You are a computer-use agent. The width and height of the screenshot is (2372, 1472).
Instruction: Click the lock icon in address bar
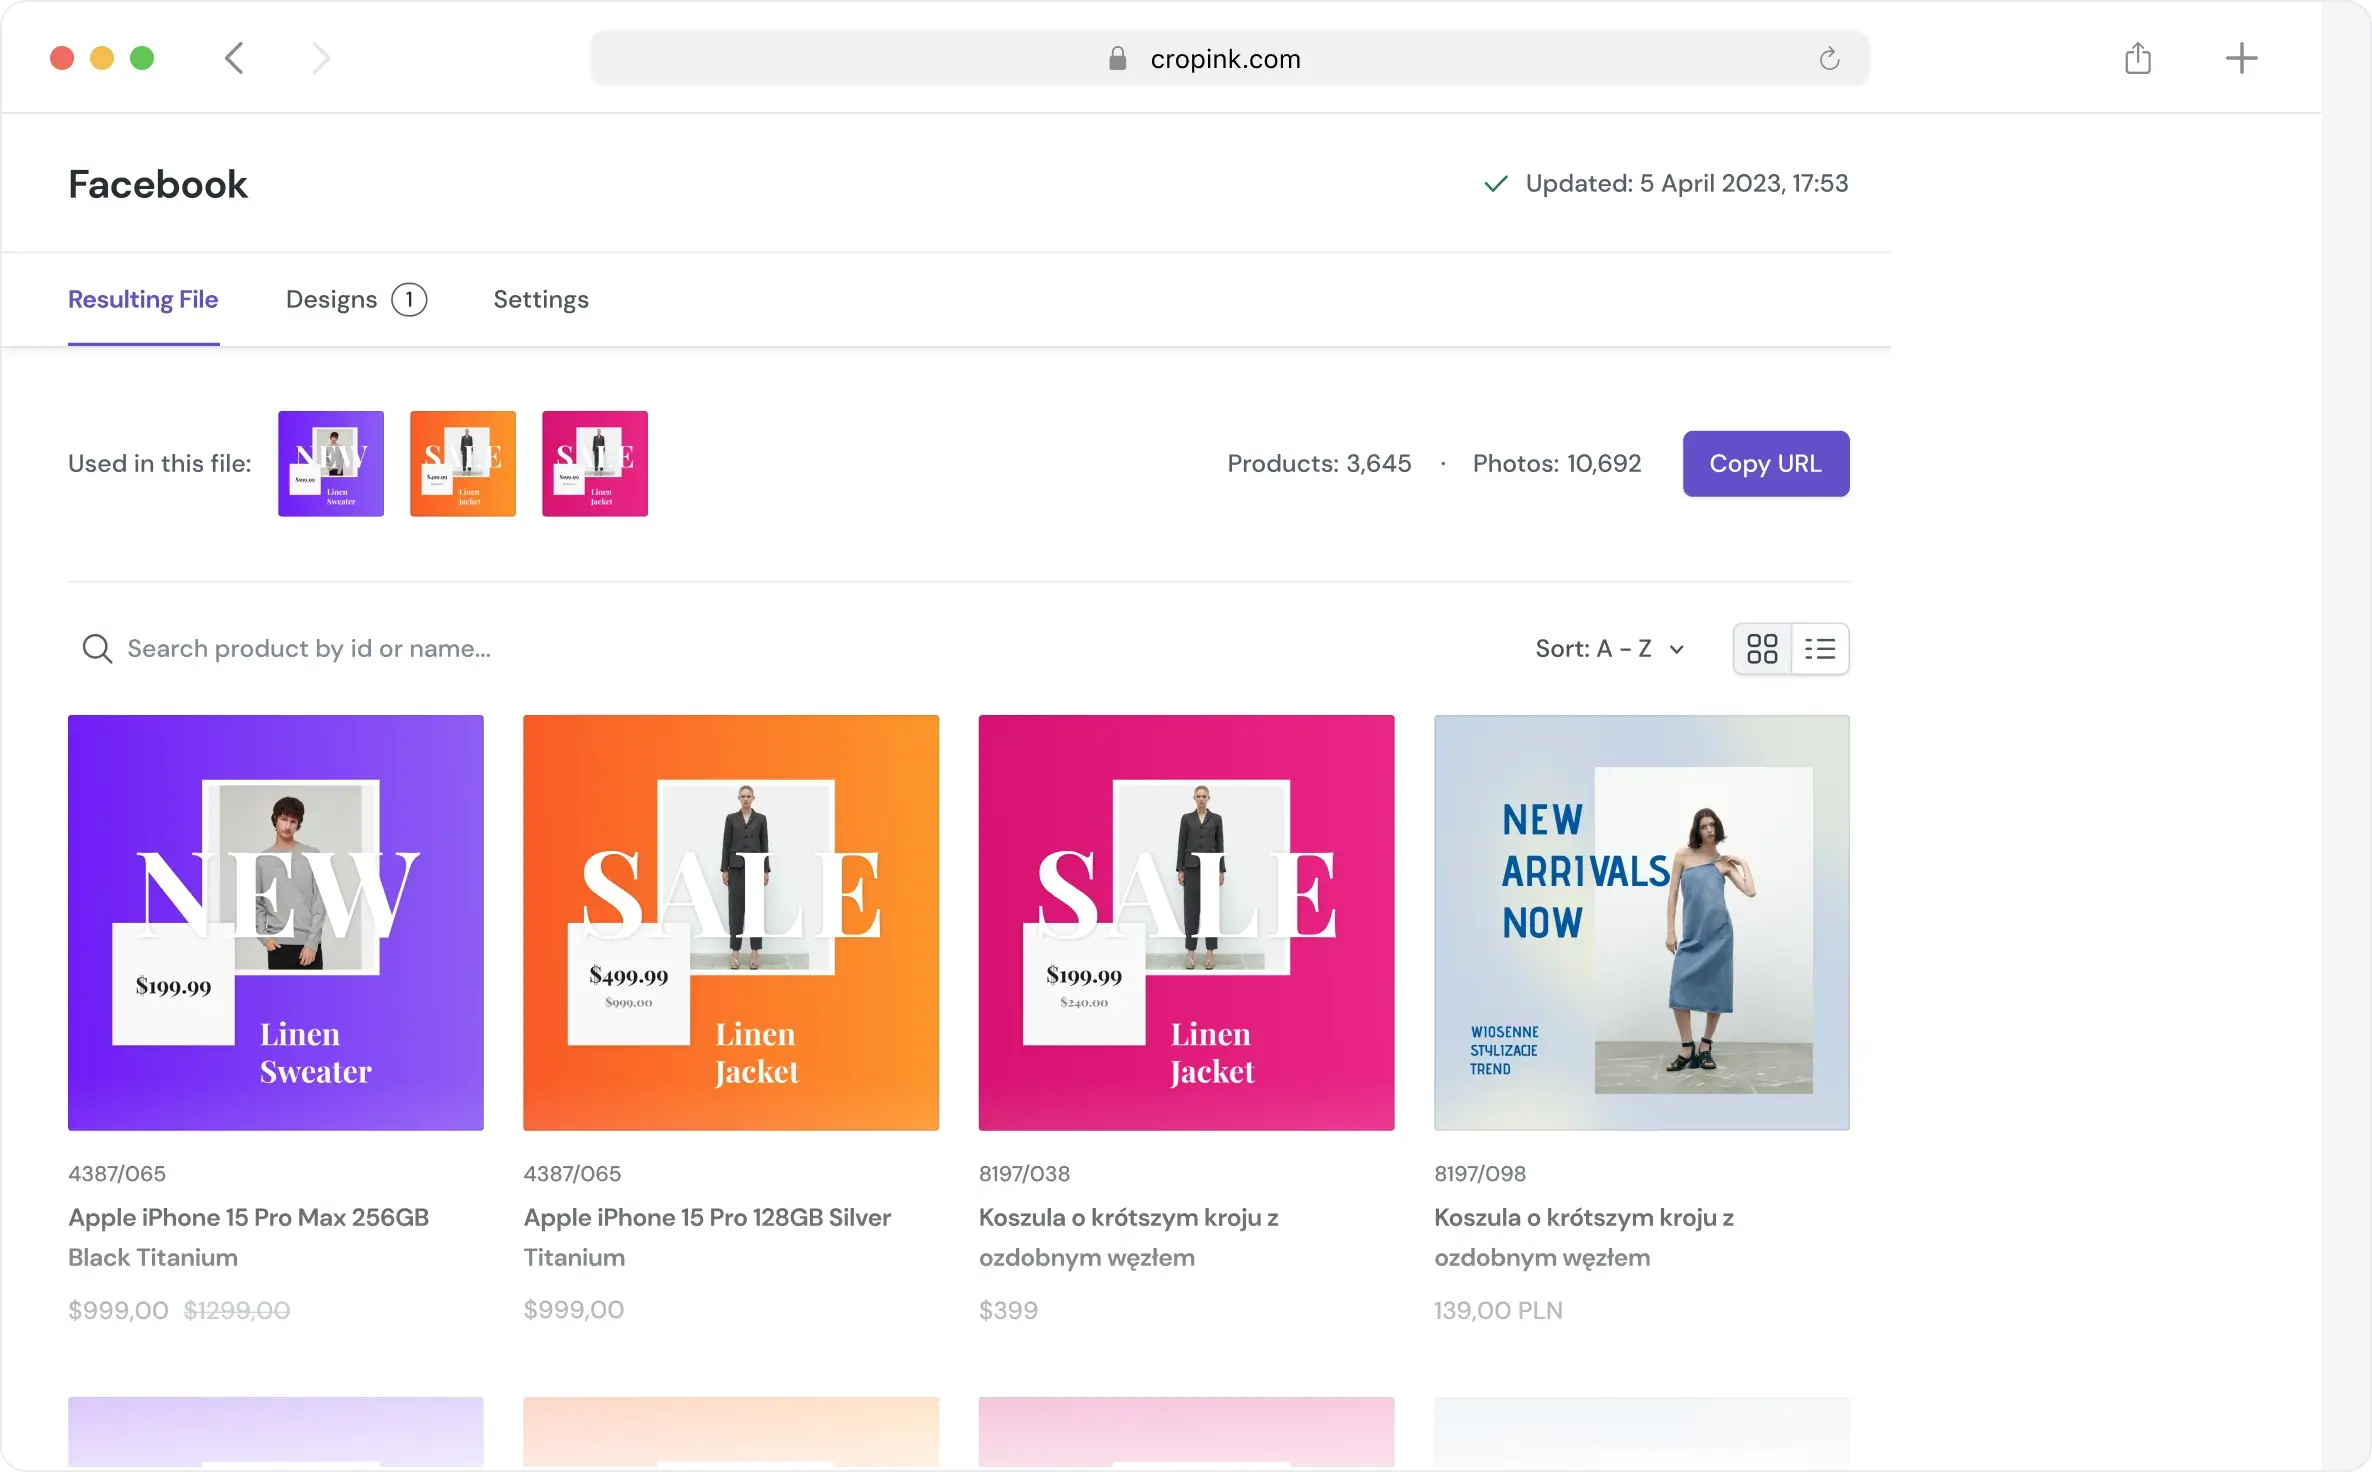pyautogui.click(x=1117, y=59)
